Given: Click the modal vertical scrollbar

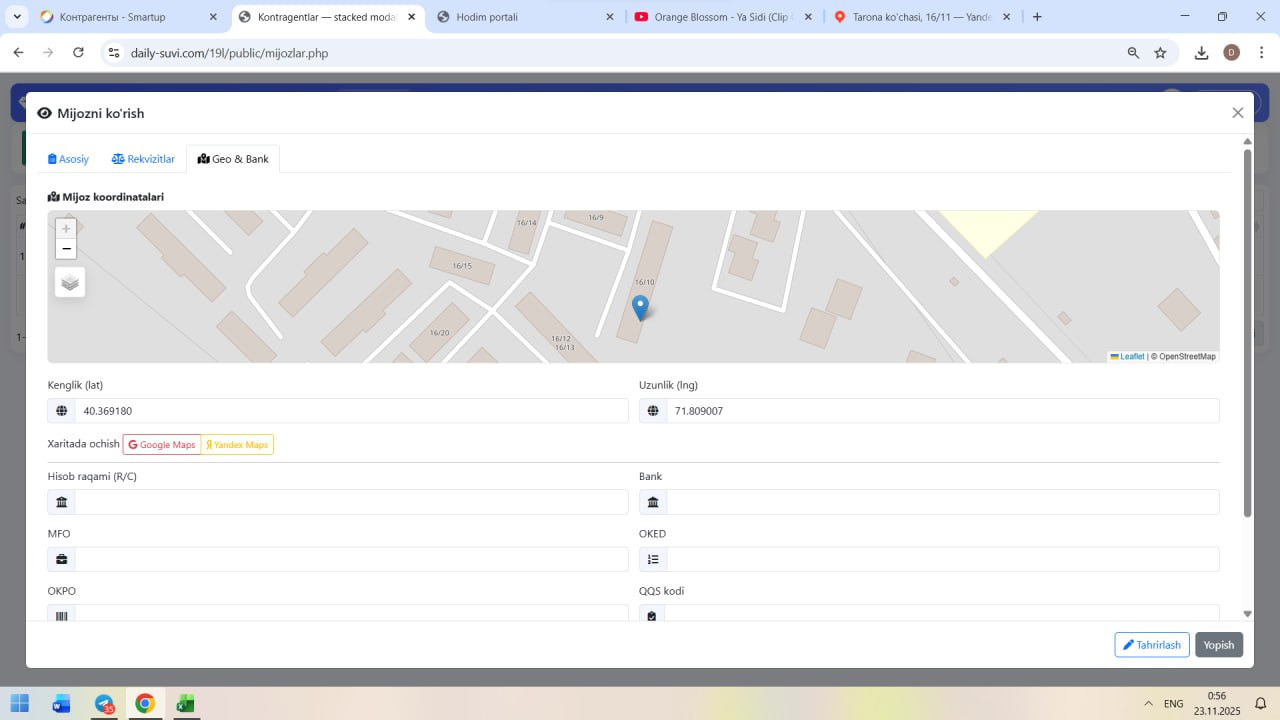Looking at the screenshot, I should pyautogui.click(x=1247, y=330).
